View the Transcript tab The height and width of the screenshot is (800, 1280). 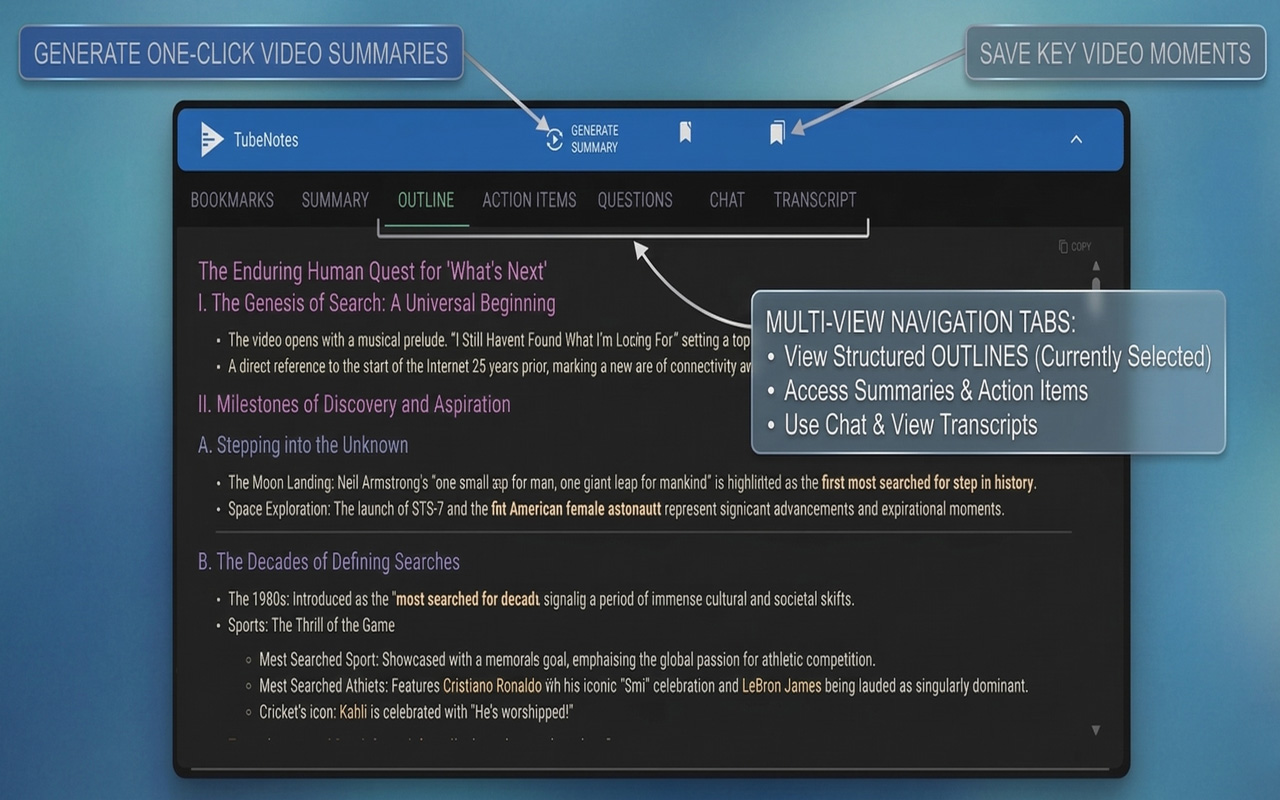pos(815,200)
